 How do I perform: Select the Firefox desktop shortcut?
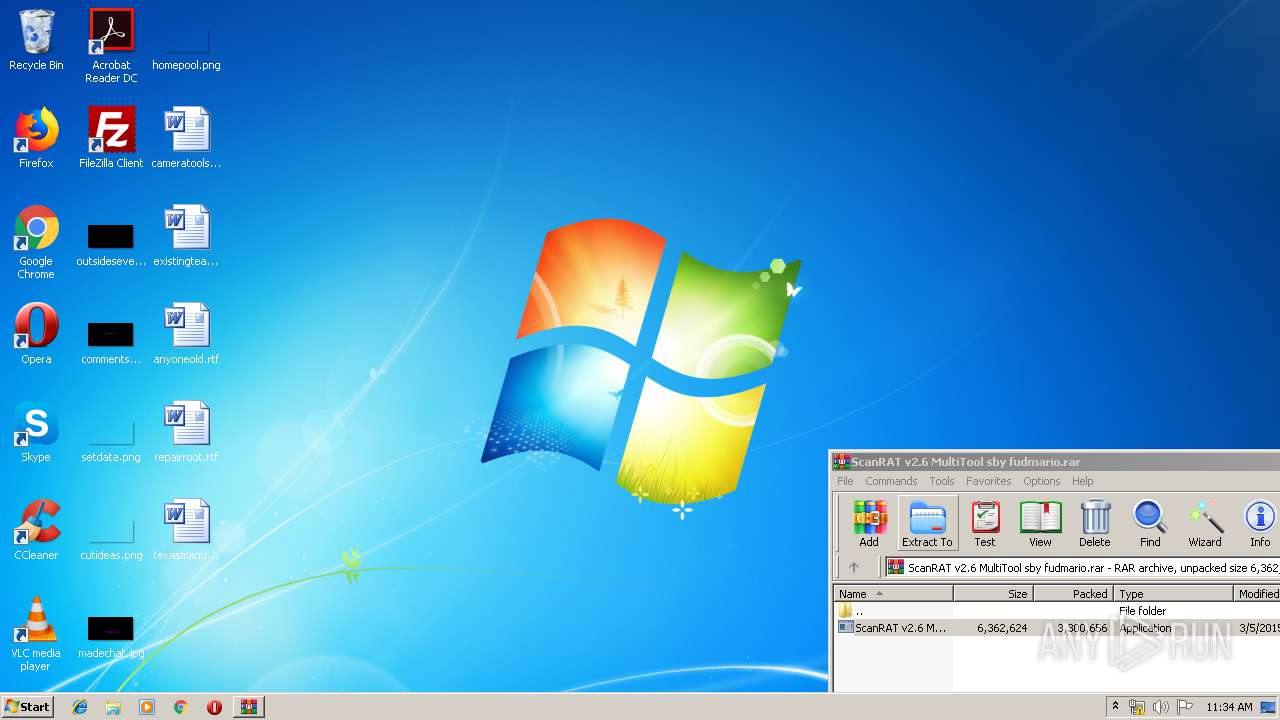click(x=36, y=138)
